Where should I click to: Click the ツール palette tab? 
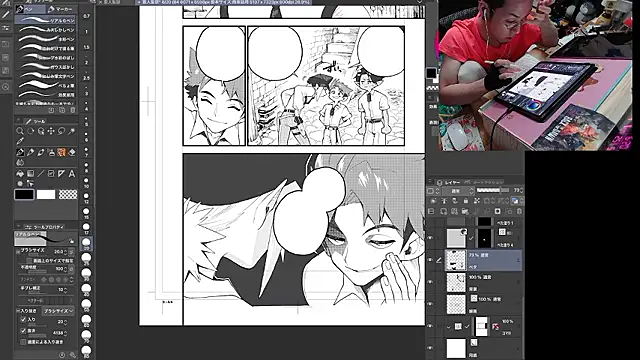click(x=36, y=121)
